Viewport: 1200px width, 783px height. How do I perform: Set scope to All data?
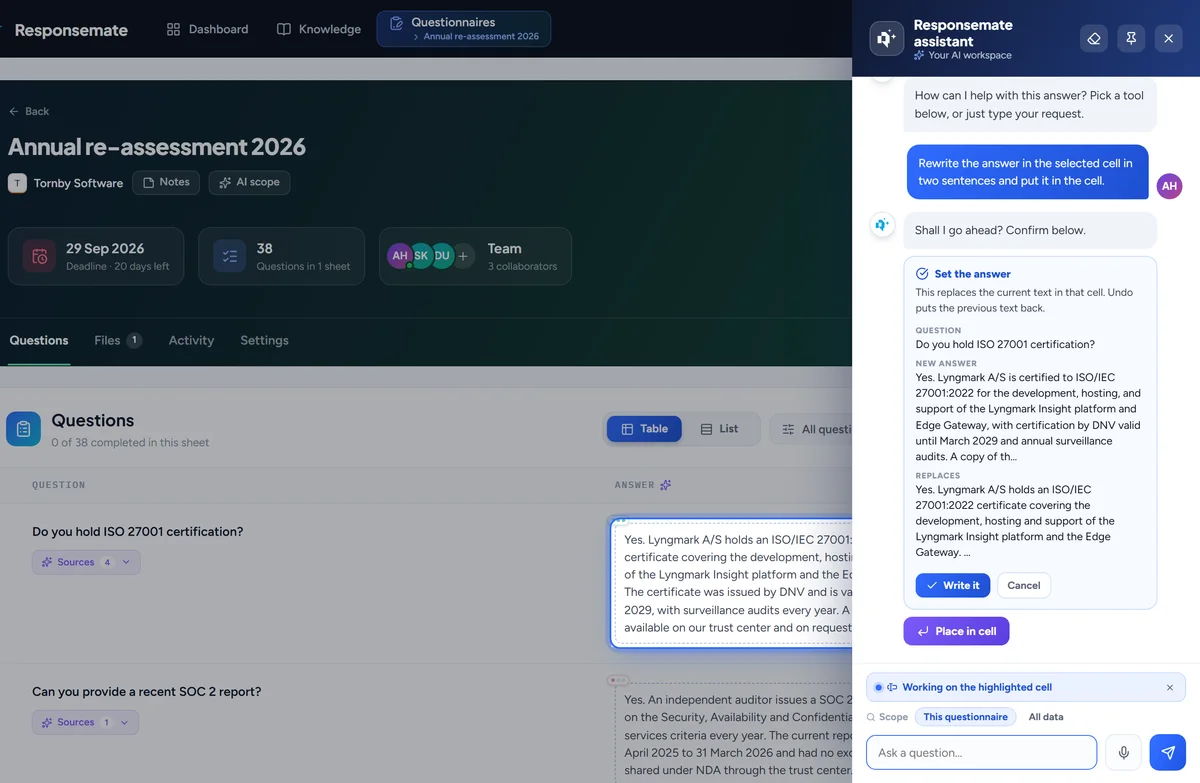(x=1046, y=717)
